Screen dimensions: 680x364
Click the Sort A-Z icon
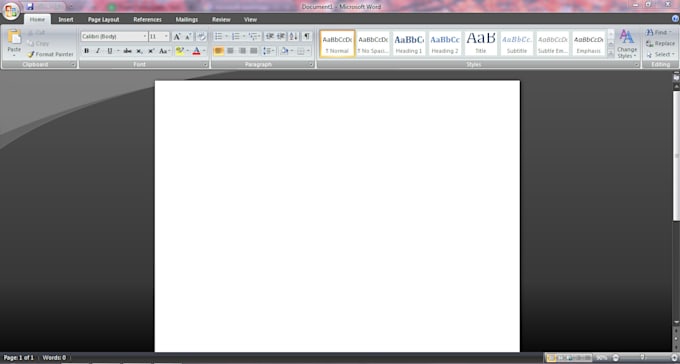(294, 36)
